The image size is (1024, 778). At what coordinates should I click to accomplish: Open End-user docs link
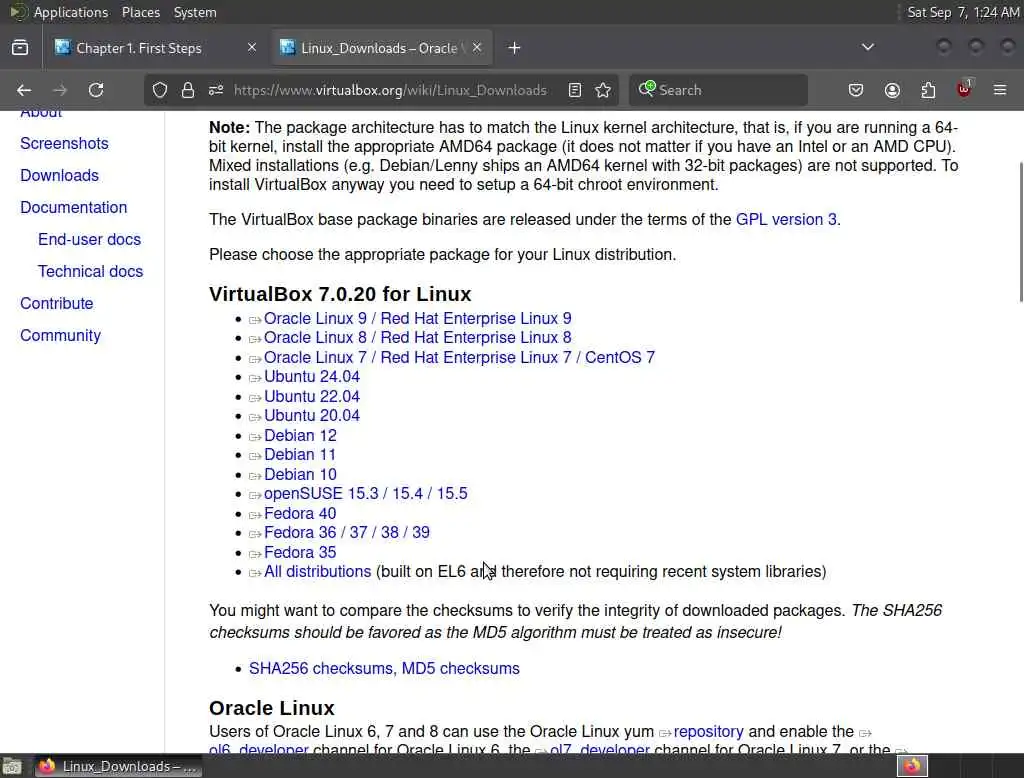(x=89, y=240)
